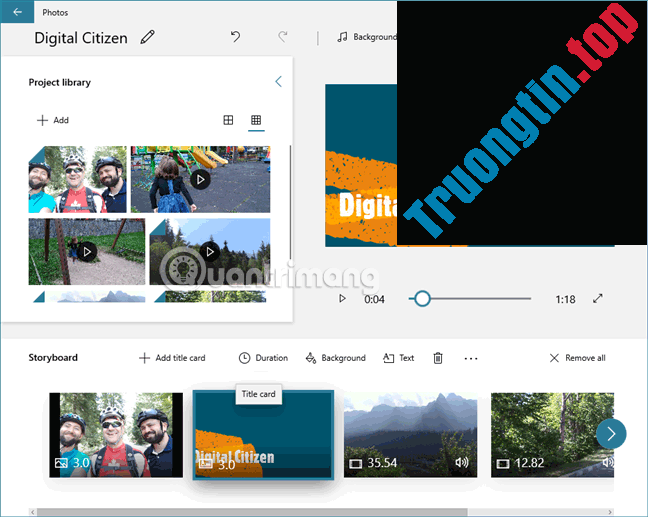This screenshot has width=648, height=517.
Task: Click the Digital Citizen project title
Action: pyautogui.click(x=81, y=38)
